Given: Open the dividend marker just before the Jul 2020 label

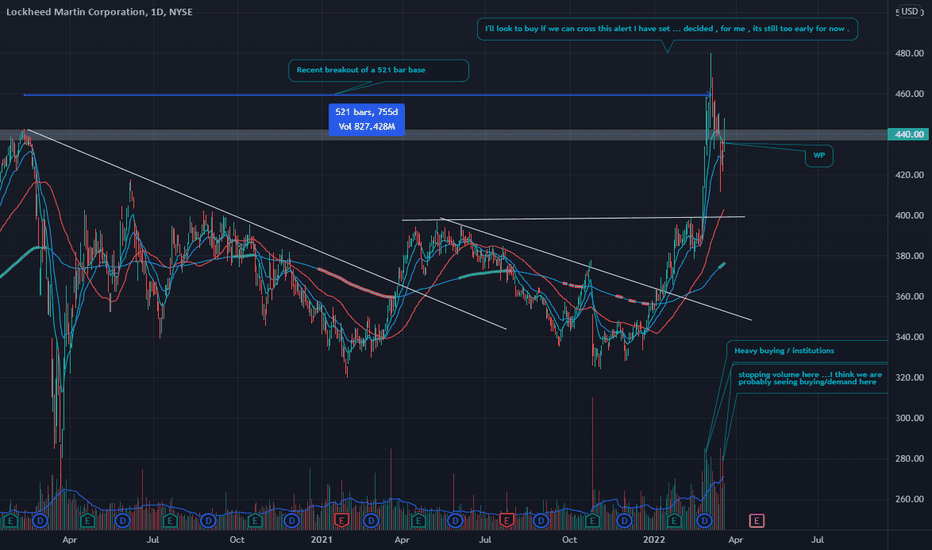Looking at the screenshot, I should (122, 521).
